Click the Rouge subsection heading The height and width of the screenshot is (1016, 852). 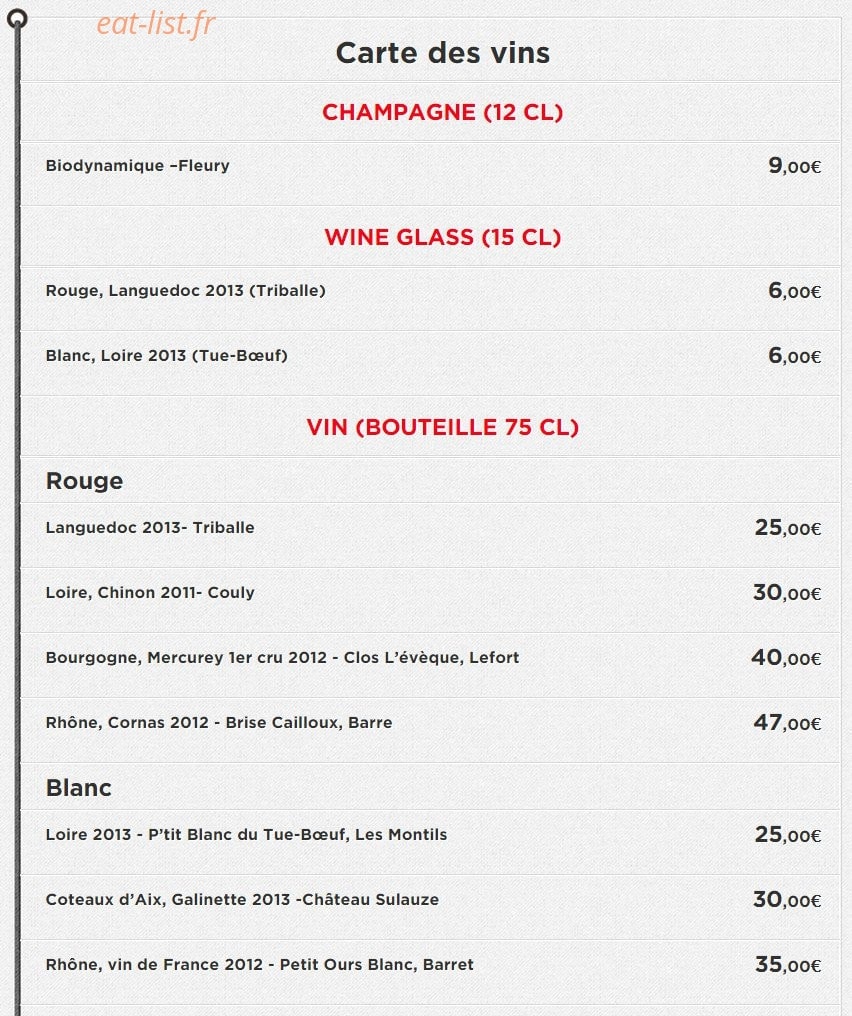[84, 481]
